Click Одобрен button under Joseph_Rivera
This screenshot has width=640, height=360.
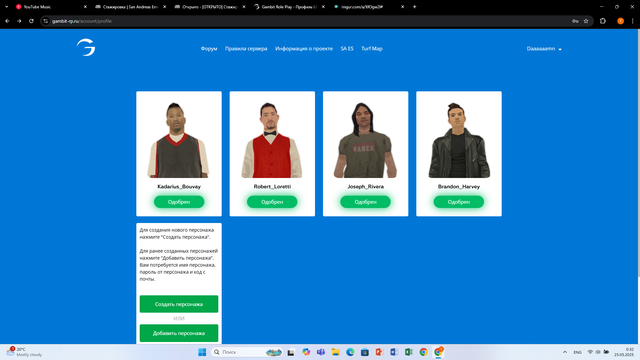click(x=365, y=202)
